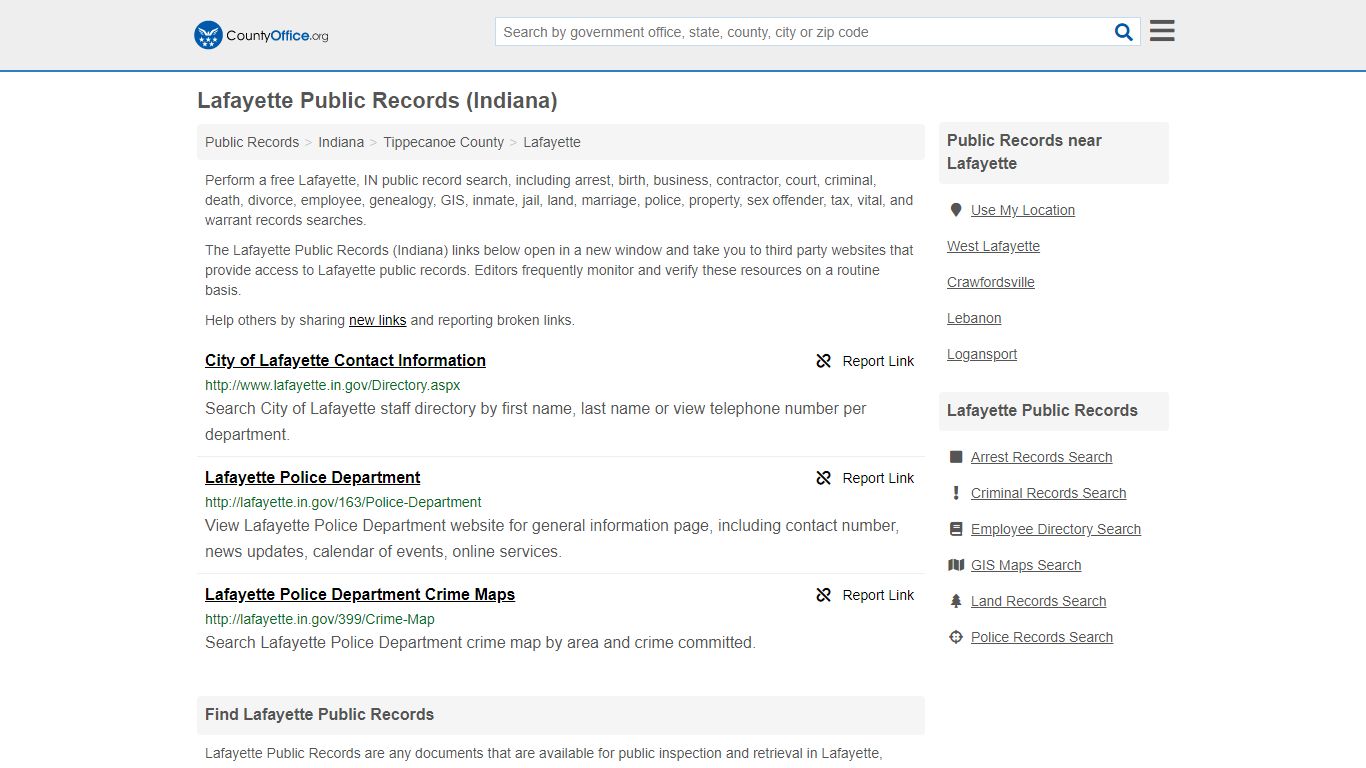
Task: Open Lafayette Police Department link
Action: pyautogui.click(x=312, y=477)
